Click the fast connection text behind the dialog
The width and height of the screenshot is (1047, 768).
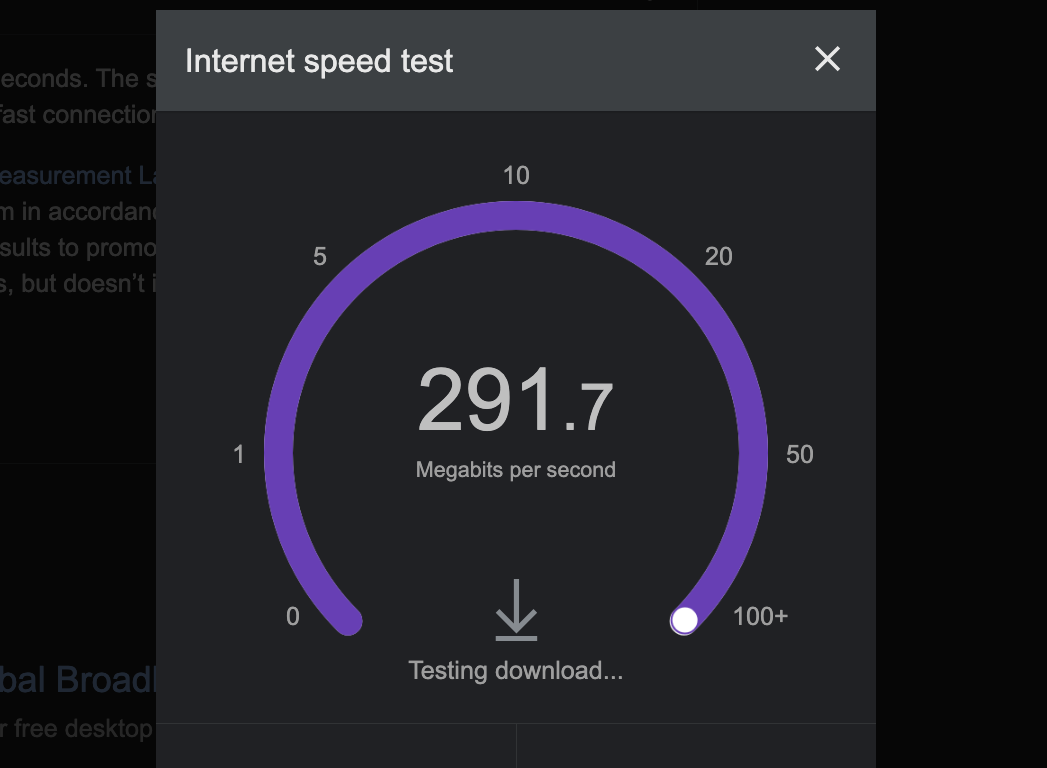[x=75, y=114]
